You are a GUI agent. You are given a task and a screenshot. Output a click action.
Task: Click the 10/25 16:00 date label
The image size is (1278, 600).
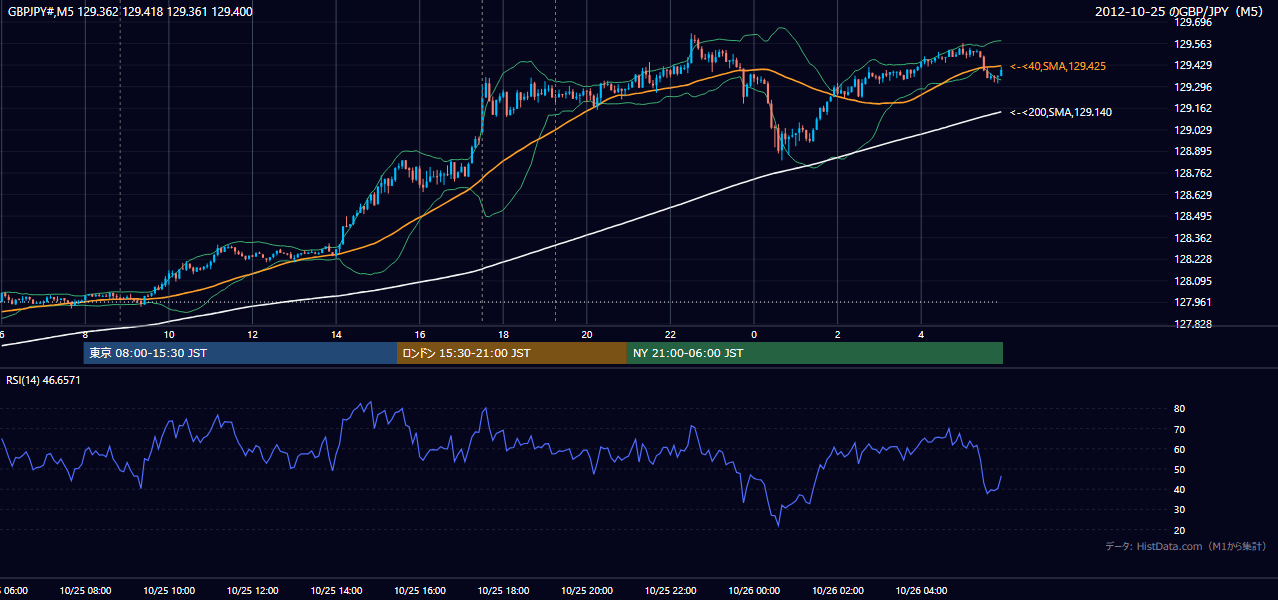coord(420,591)
